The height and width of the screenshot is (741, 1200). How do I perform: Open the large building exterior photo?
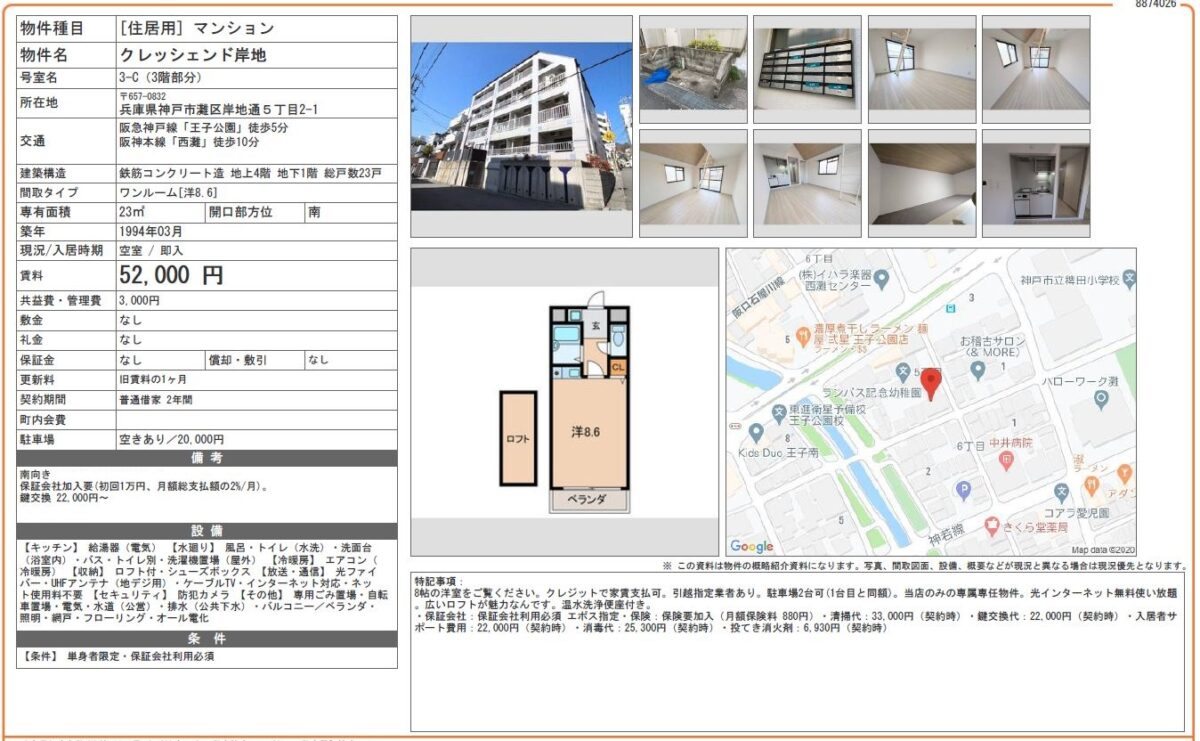521,127
